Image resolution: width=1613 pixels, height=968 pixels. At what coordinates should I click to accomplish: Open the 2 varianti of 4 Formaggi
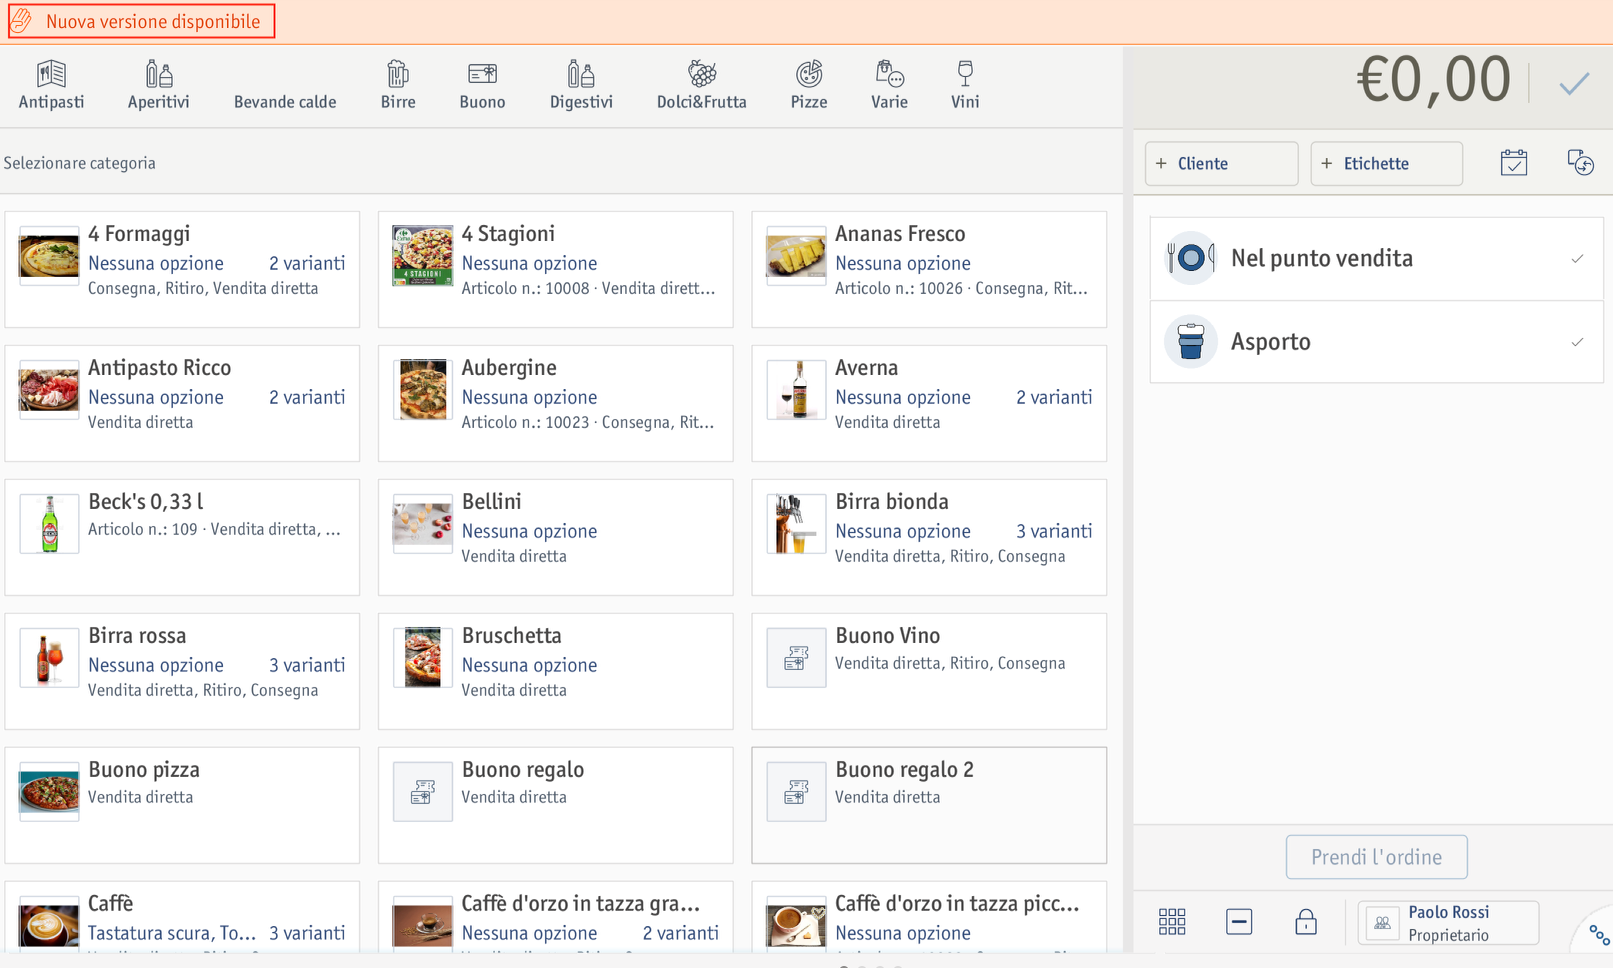(x=307, y=263)
